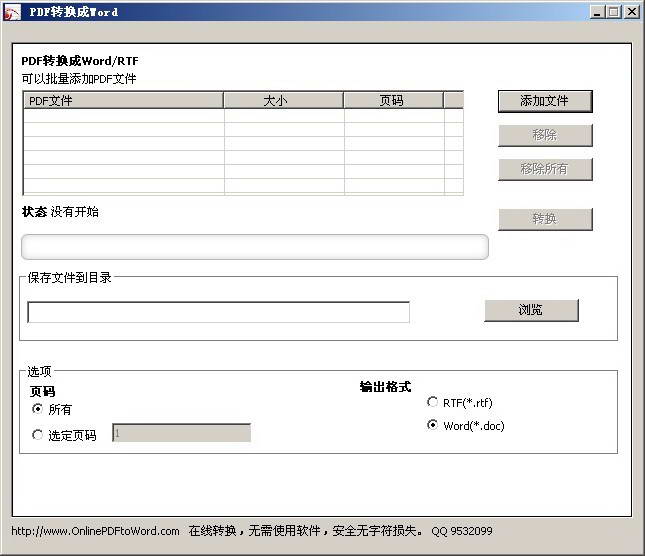Screen dimensions: 645x556
Task: Choose RTF(*.rtf) output format
Action: [432, 402]
